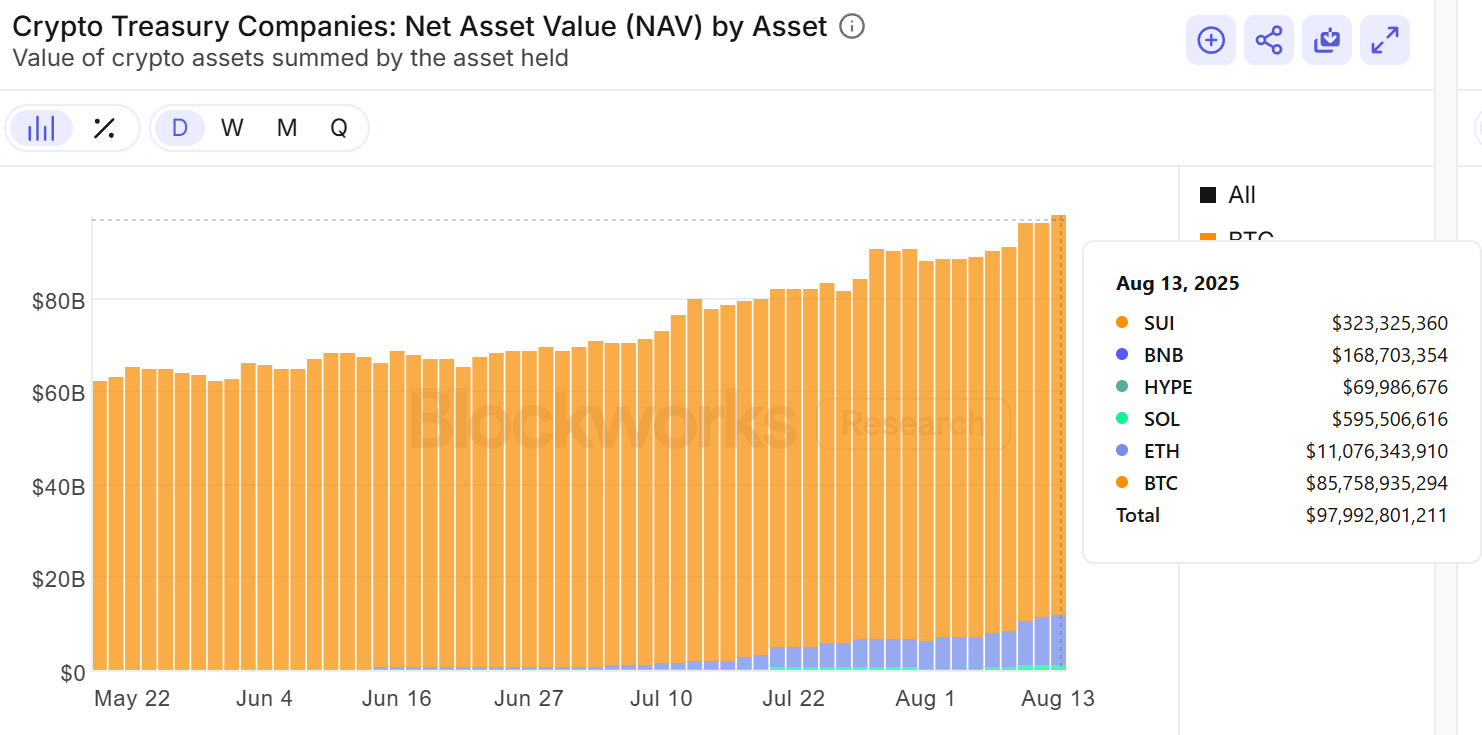Screen dimensions: 1482x735
Task: Toggle the All legend entry
Action: pos(1242,195)
